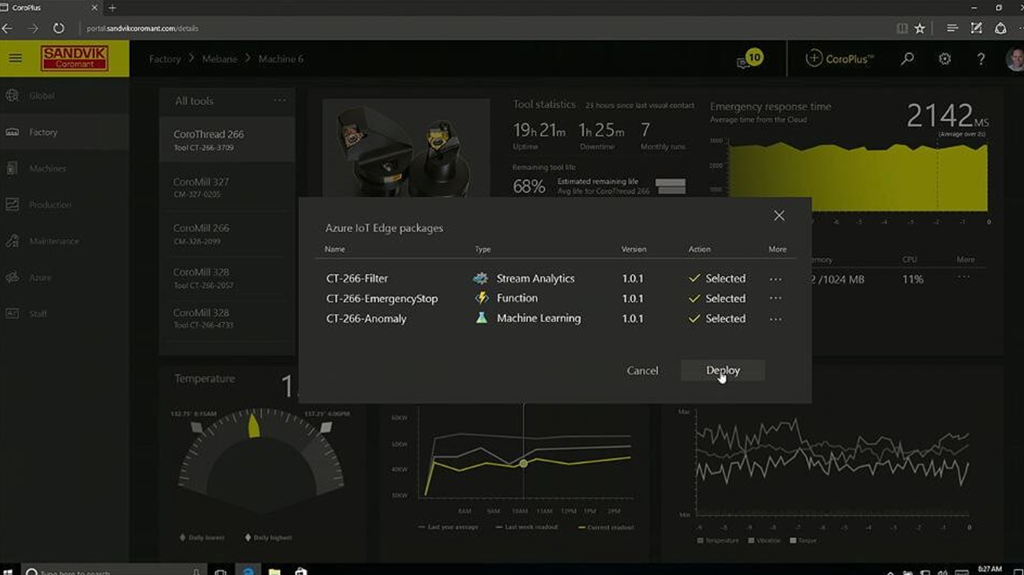Screen dimensions: 1024x575
Task: Add page to favorites star icon
Action: pyautogui.click(x=920, y=28)
